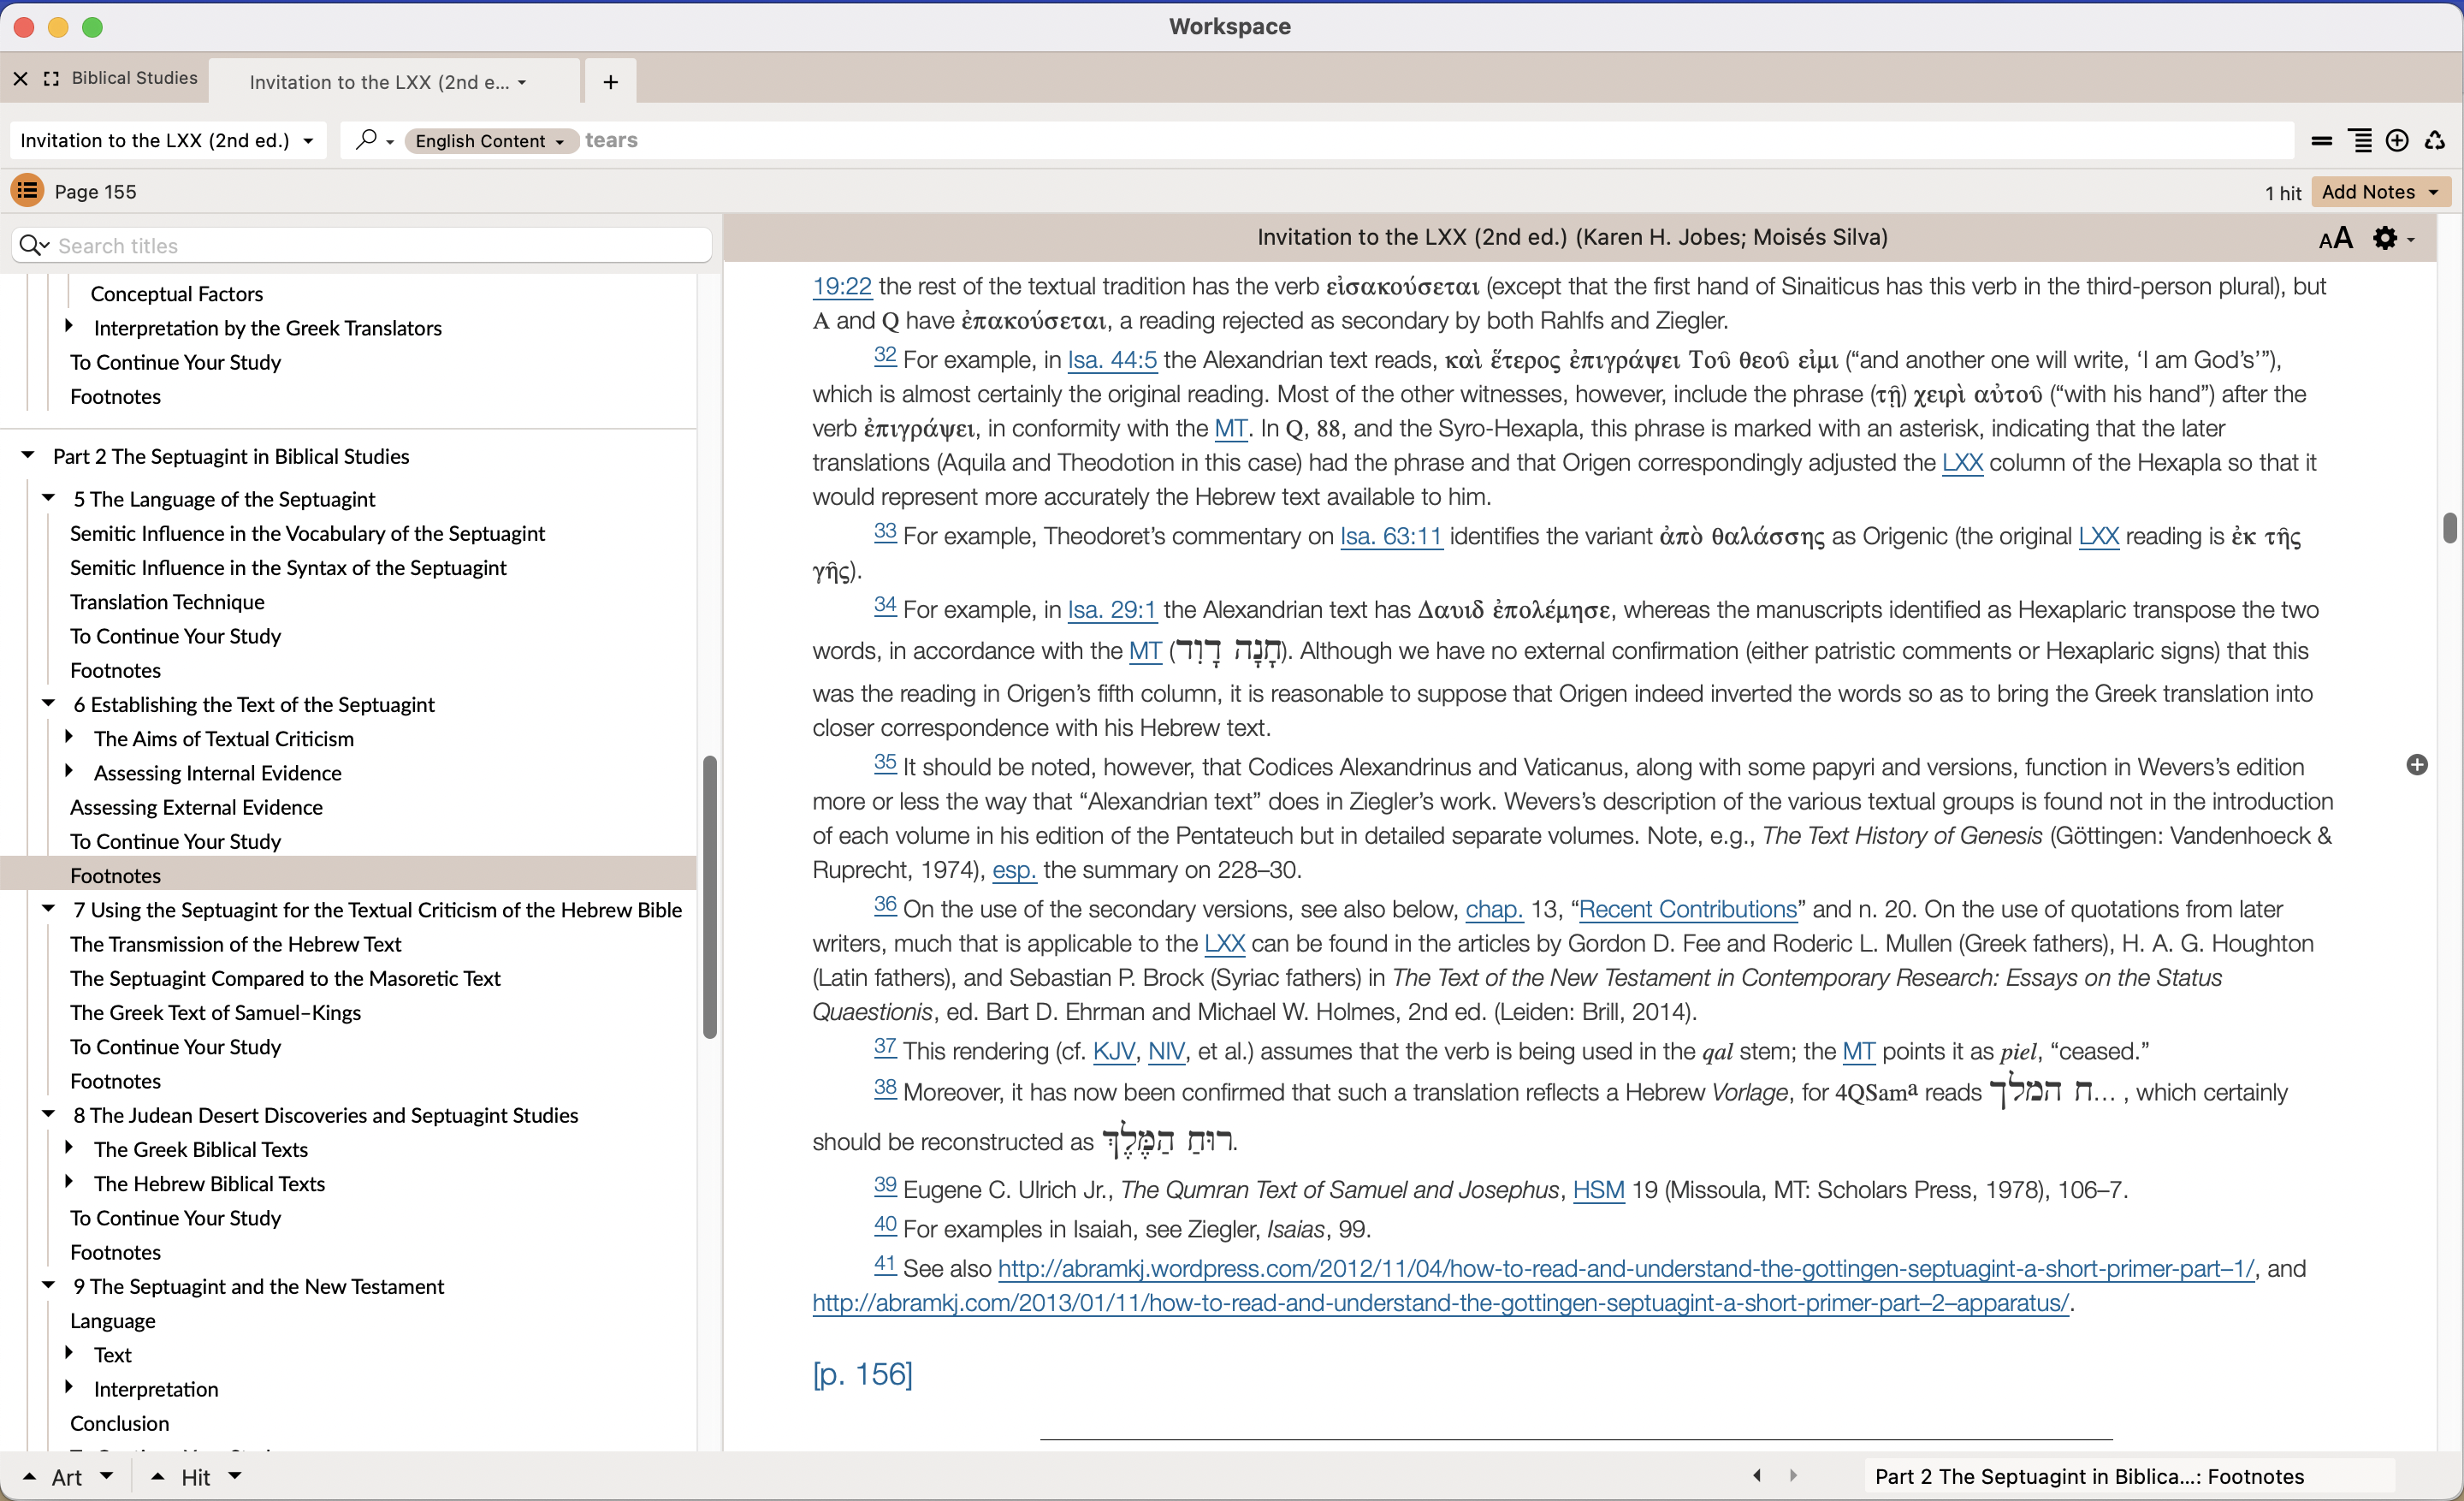Click the two-line equals icon beside search field
Viewport: 2464px width, 1501px height.
[x=2322, y=141]
